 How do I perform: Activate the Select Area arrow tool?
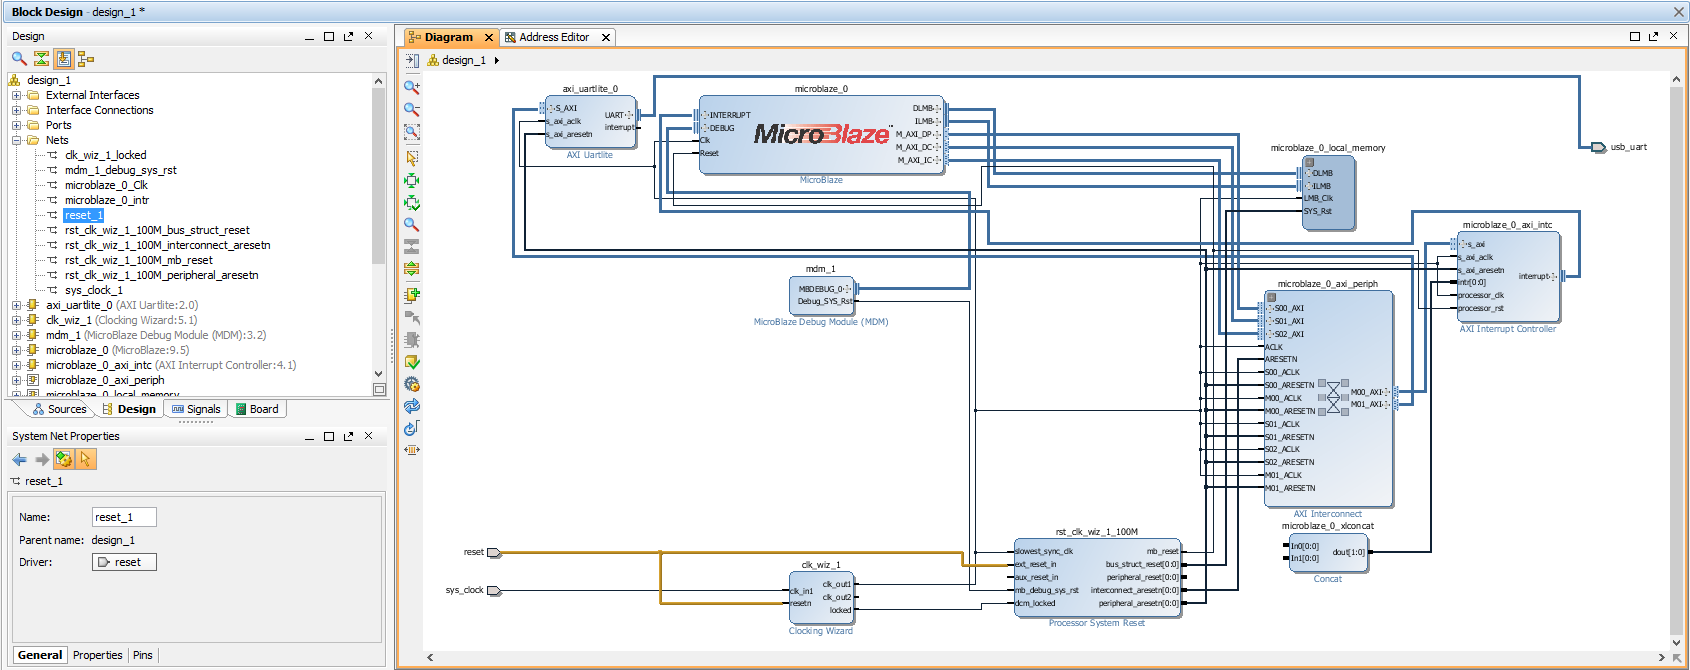(x=411, y=158)
